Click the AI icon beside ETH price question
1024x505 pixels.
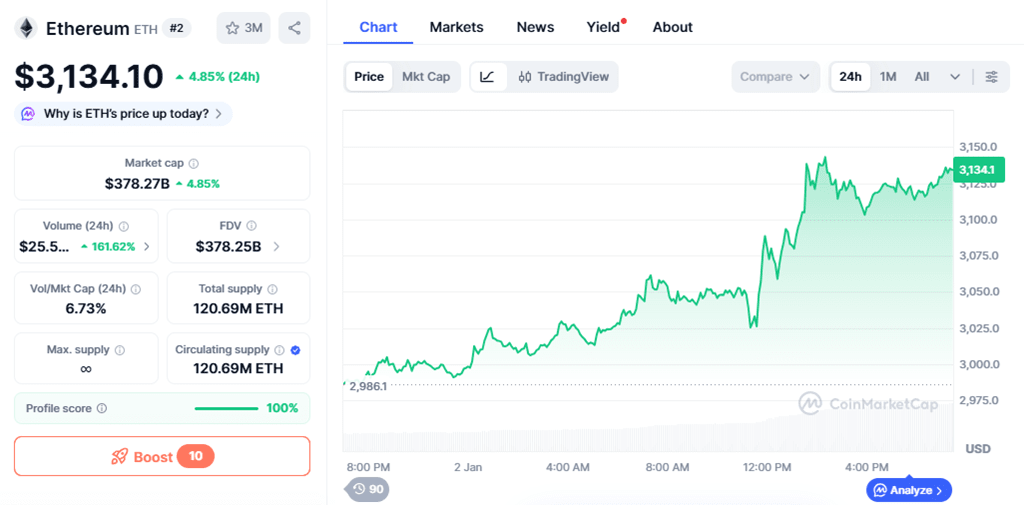[x=27, y=114]
